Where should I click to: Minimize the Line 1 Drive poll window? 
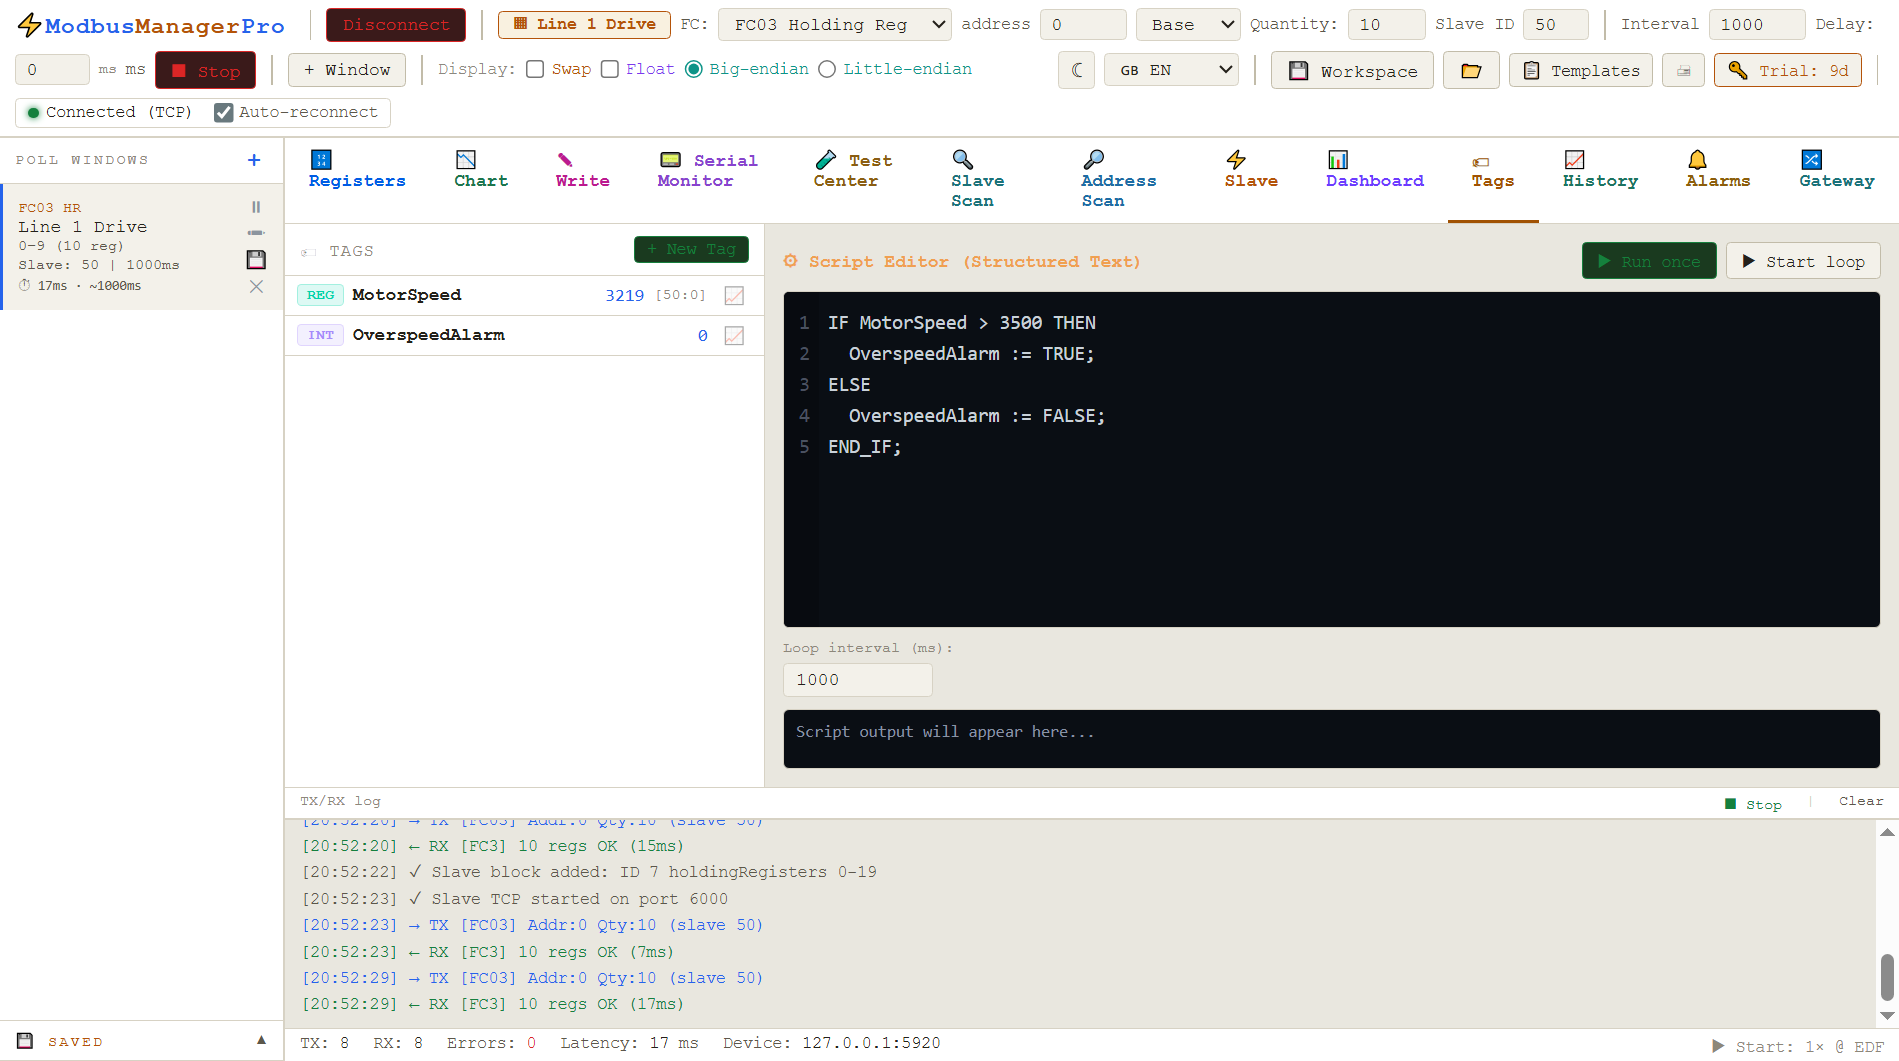[256, 232]
